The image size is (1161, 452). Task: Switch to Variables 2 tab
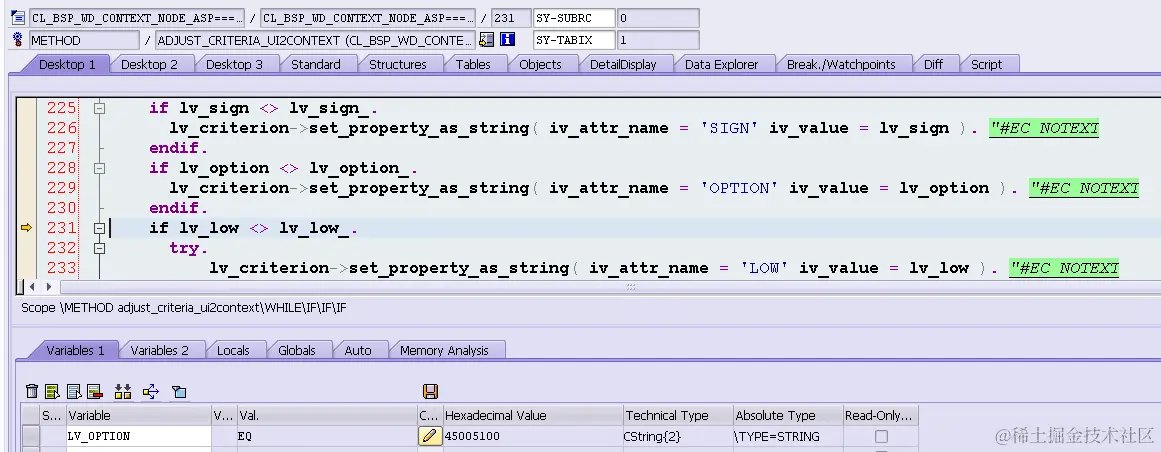coord(159,350)
